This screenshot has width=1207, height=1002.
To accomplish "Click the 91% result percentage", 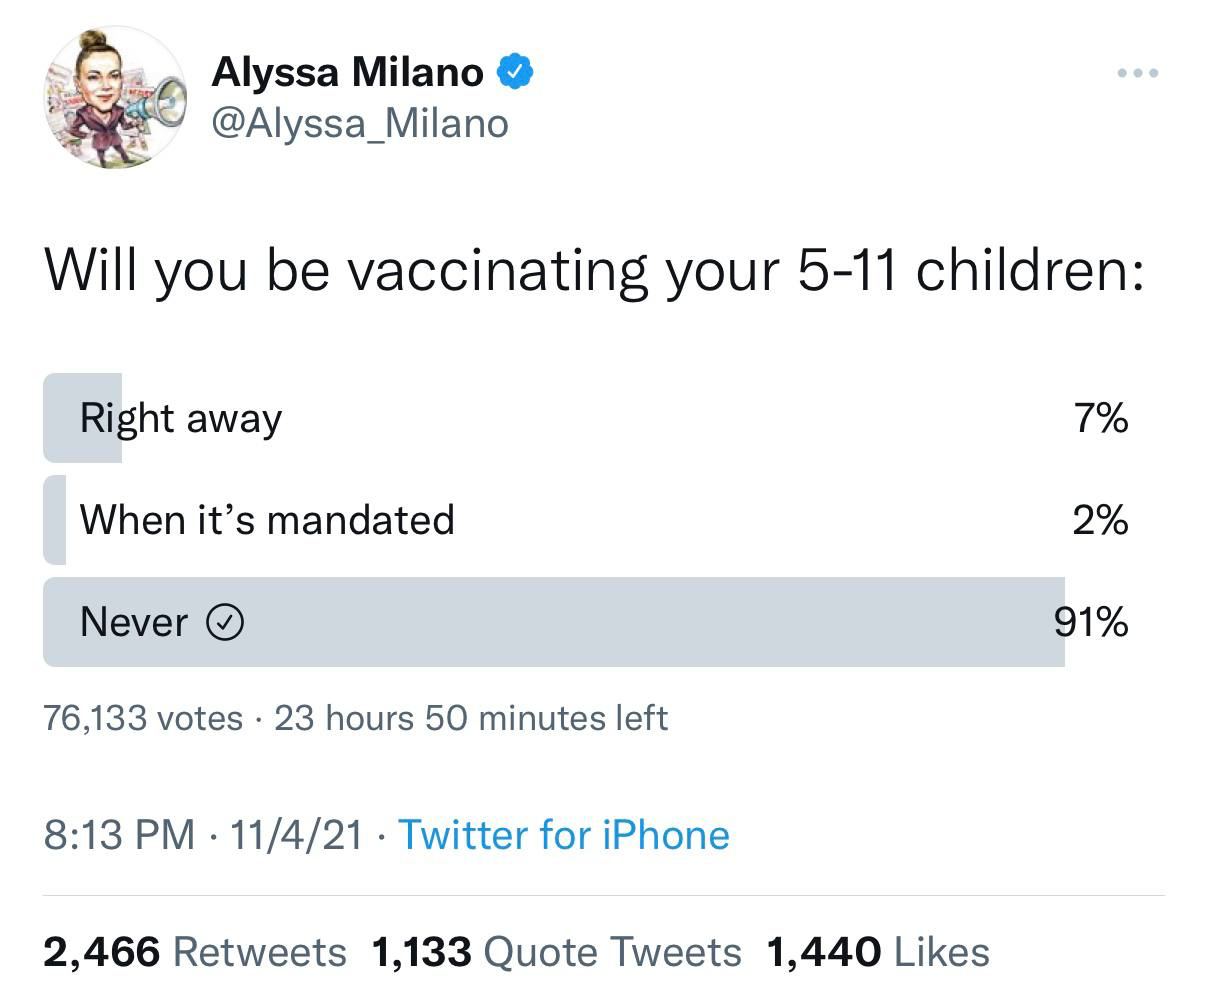I will [x=1091, y=622].
